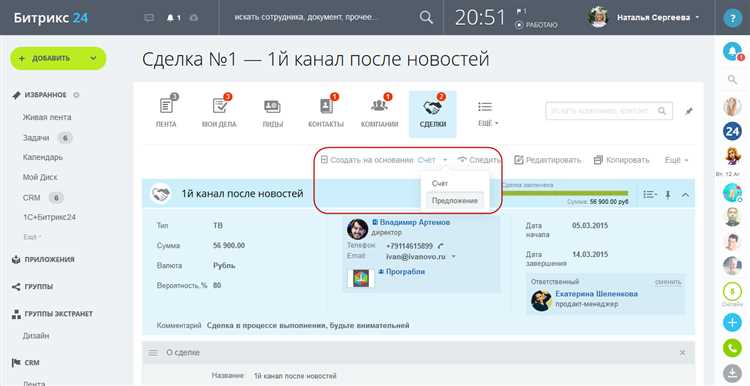Viewport: 750px width, 386px height.
Task: Open Дизайн extranet group
Action: 36,336
